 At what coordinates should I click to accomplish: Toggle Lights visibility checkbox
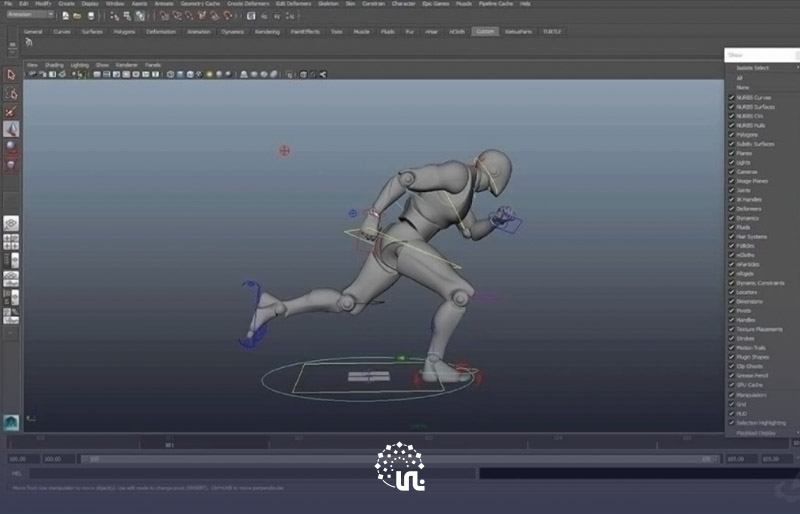[731, 162]
